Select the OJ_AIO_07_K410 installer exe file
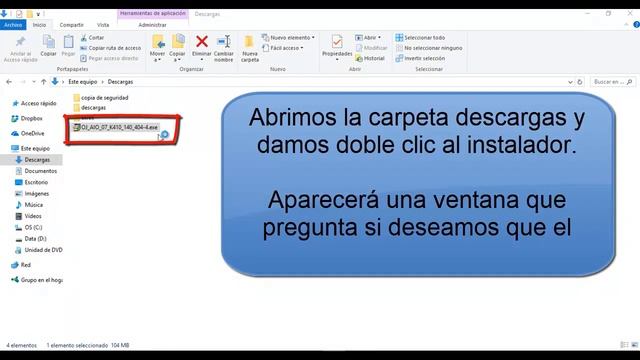Image resolution: width=640 pixels, height=360 pixels. 116,127
